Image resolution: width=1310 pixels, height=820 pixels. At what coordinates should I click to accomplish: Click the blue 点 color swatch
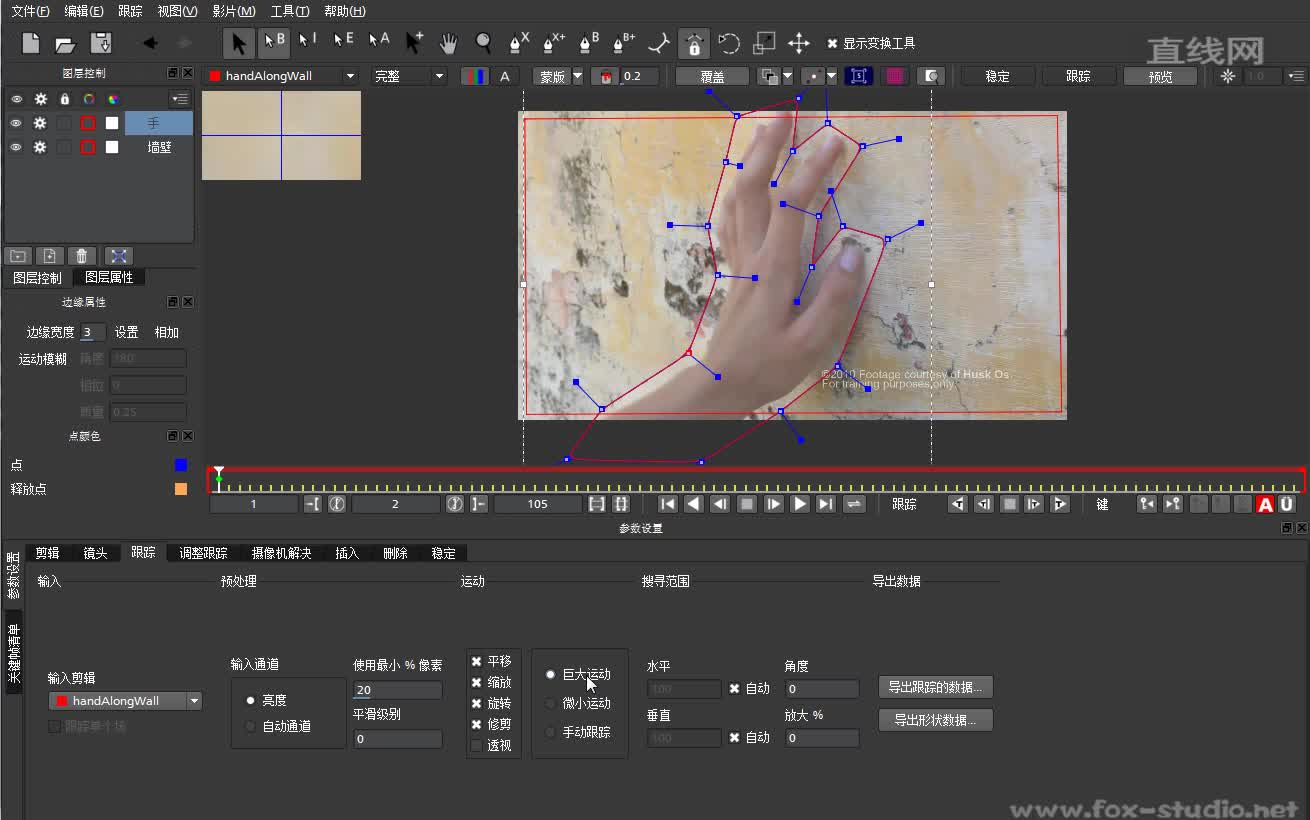click(180, 464)
